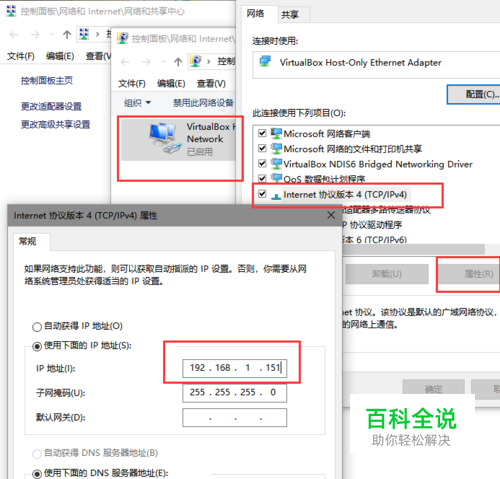Go back in Network and Sharing Center window
500x479 pixels.
point(14,34)
